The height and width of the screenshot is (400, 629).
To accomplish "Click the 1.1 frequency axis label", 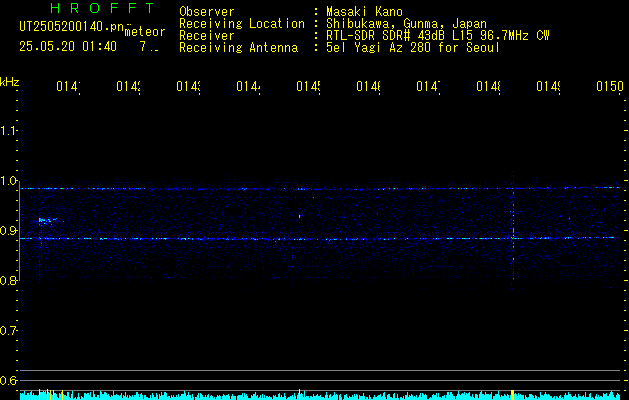I will (8, 131).
